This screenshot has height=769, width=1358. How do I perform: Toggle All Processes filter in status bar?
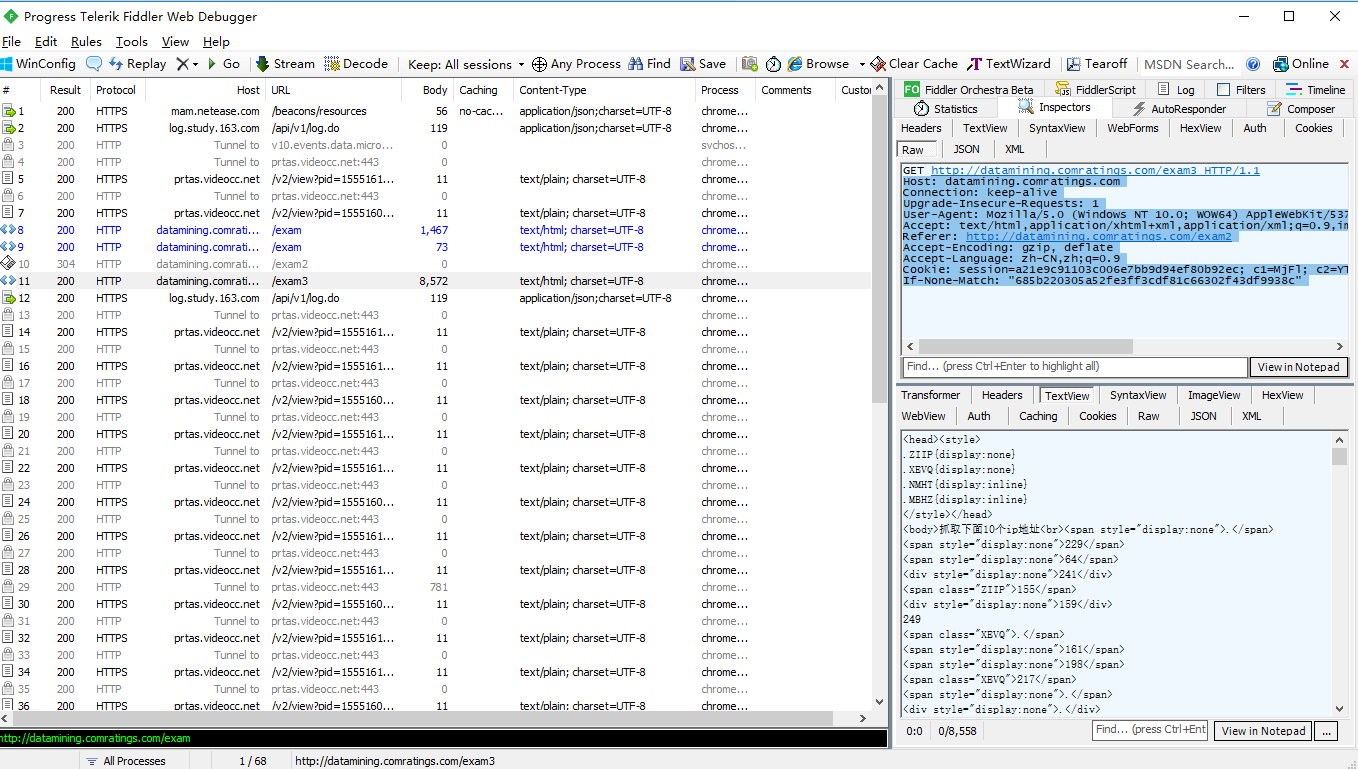click(126, 761)
